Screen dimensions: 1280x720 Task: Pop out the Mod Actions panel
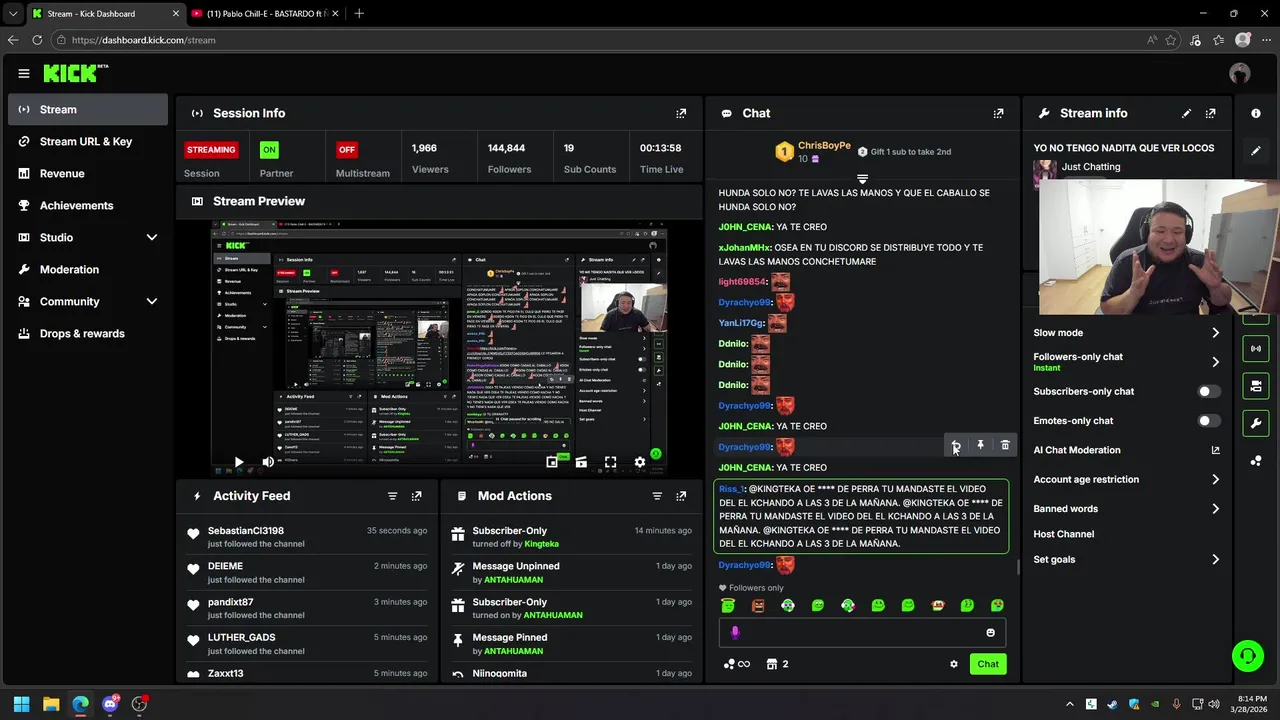point(681,496)
